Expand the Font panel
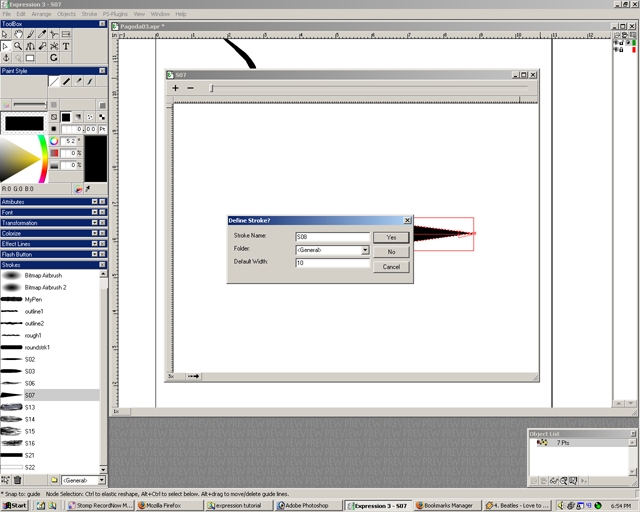The image size is (640, 512). 95,212
